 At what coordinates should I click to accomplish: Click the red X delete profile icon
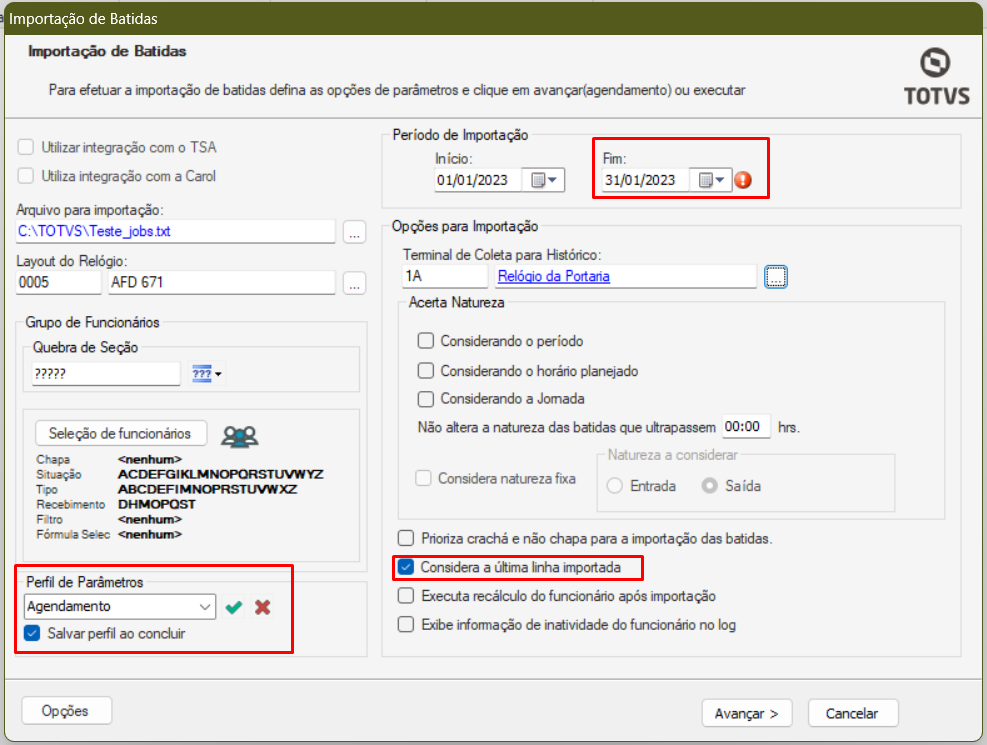(x=262, y=607)
